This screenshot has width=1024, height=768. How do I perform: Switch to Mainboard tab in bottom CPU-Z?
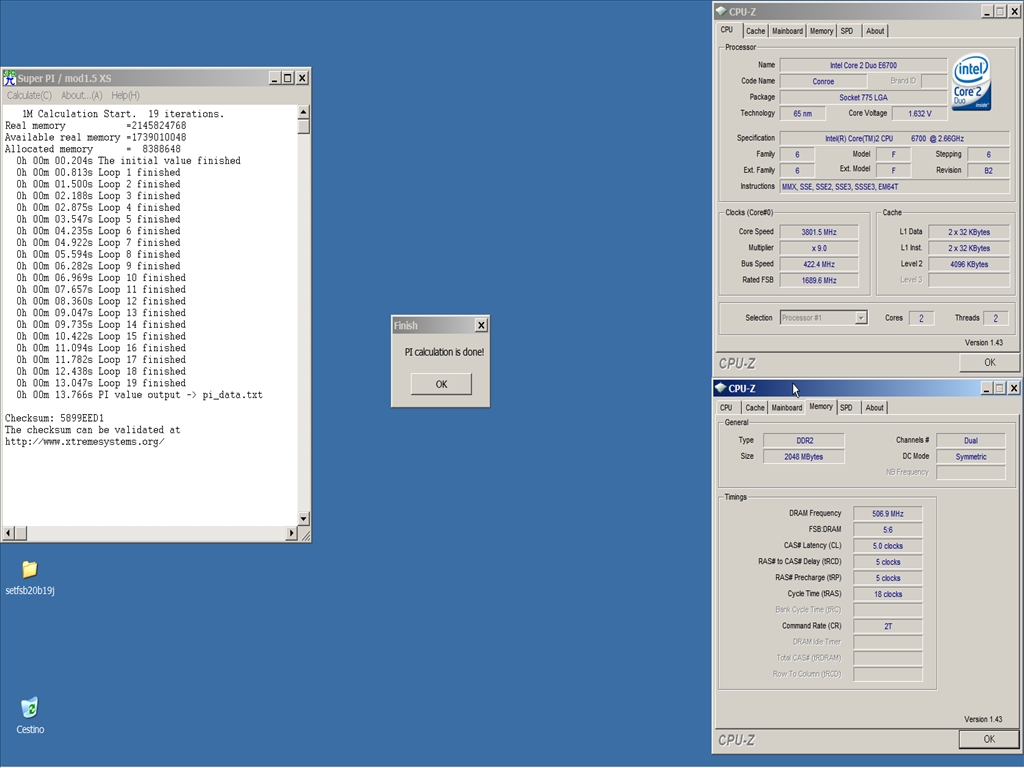click(786, 408)
